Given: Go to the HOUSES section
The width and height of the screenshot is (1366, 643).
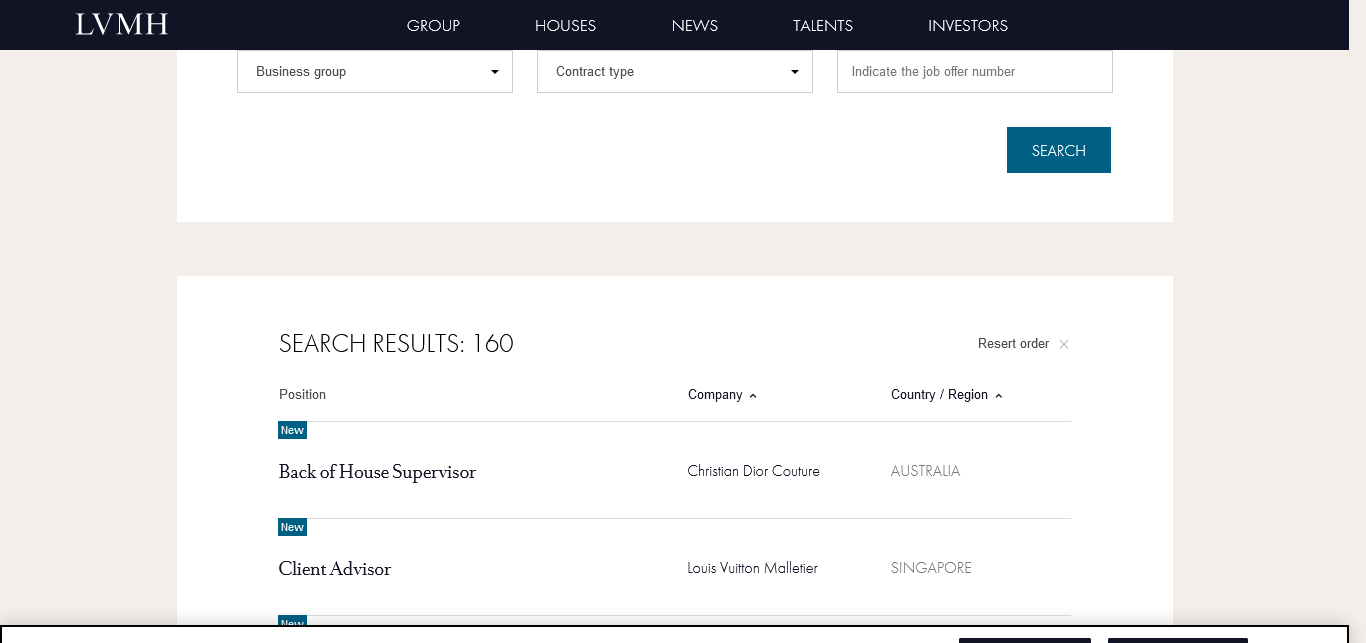Looking at the screenshot, I should [x=565, y=26].
